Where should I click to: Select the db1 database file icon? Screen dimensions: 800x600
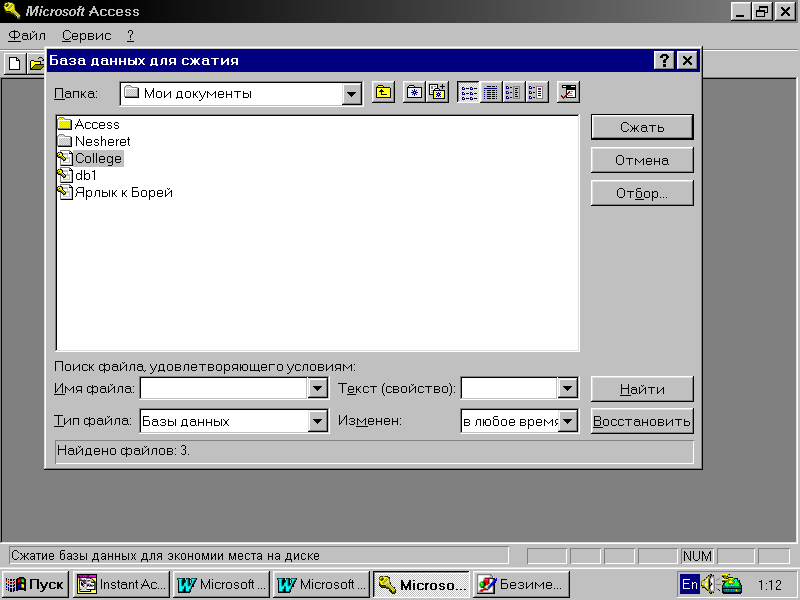tap(65, 175)
